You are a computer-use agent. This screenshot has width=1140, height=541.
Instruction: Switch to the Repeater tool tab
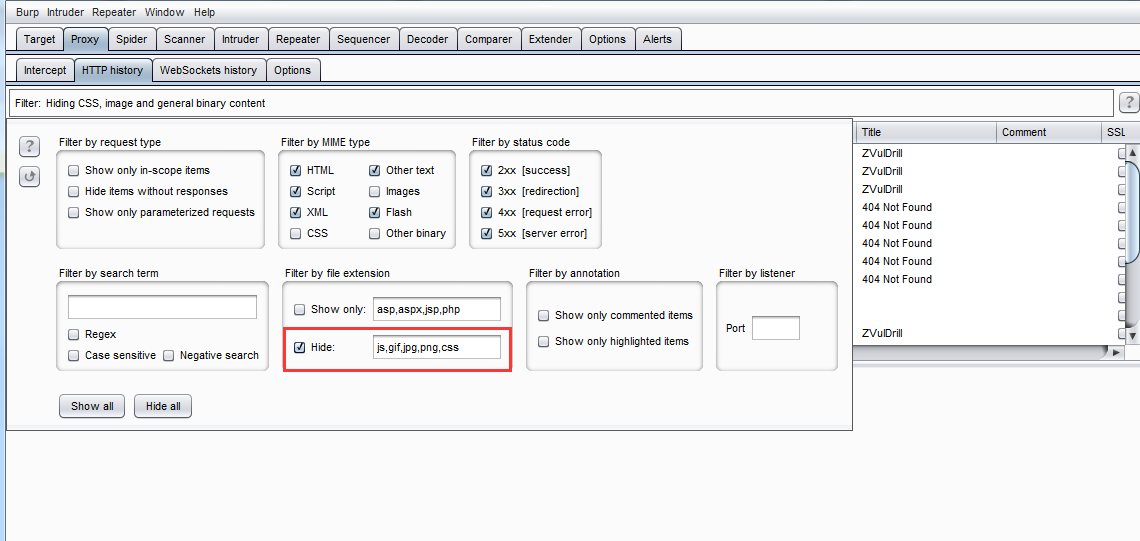(x=298, y=39)
